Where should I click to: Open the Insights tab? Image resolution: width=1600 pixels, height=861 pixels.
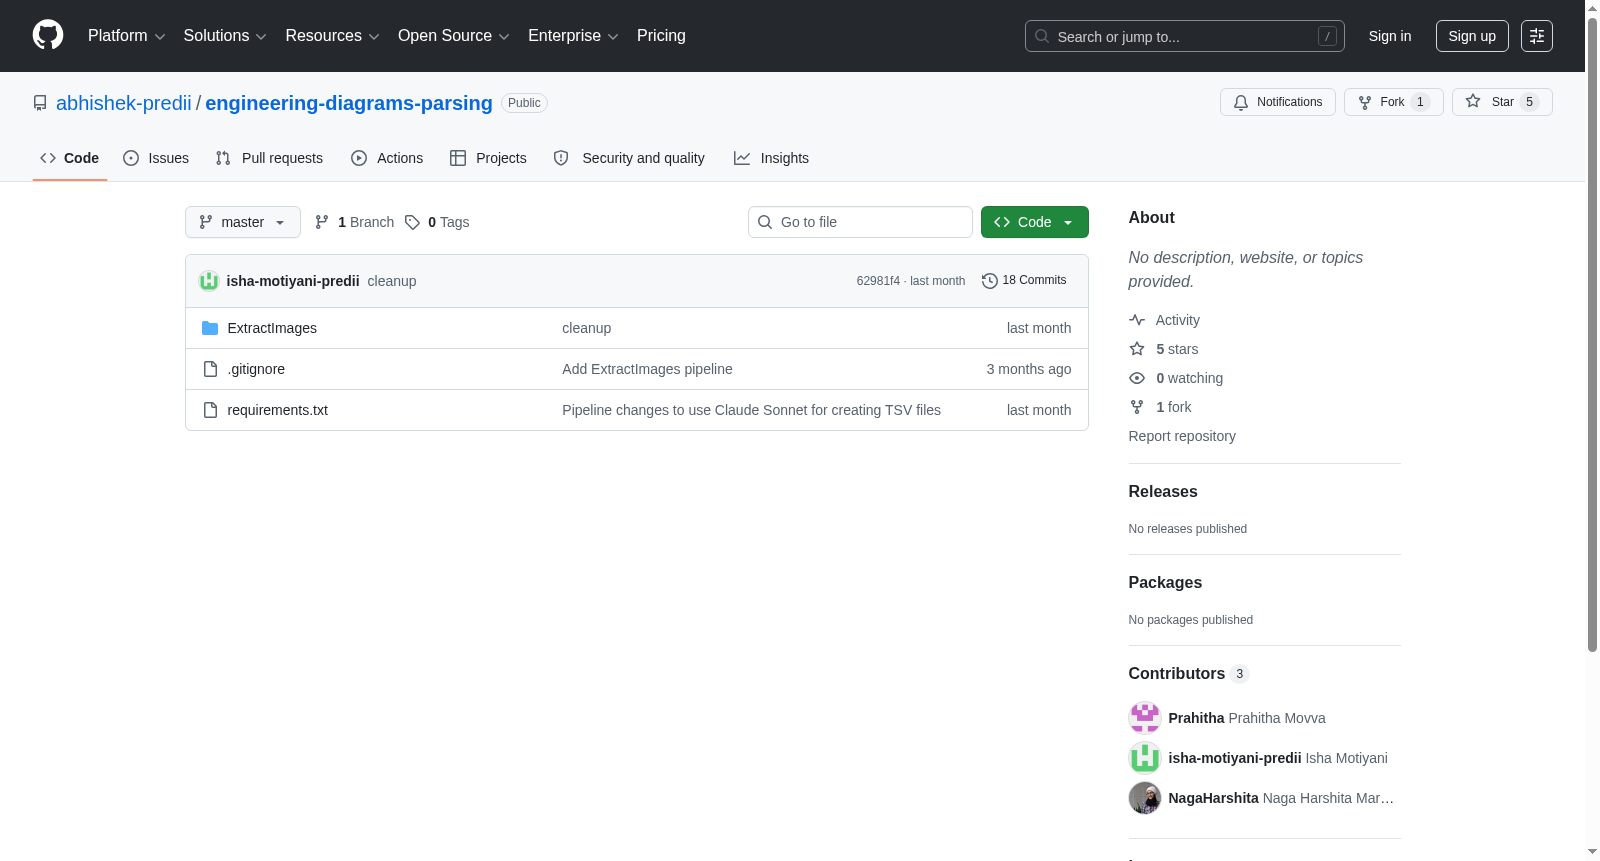point(771,158)
